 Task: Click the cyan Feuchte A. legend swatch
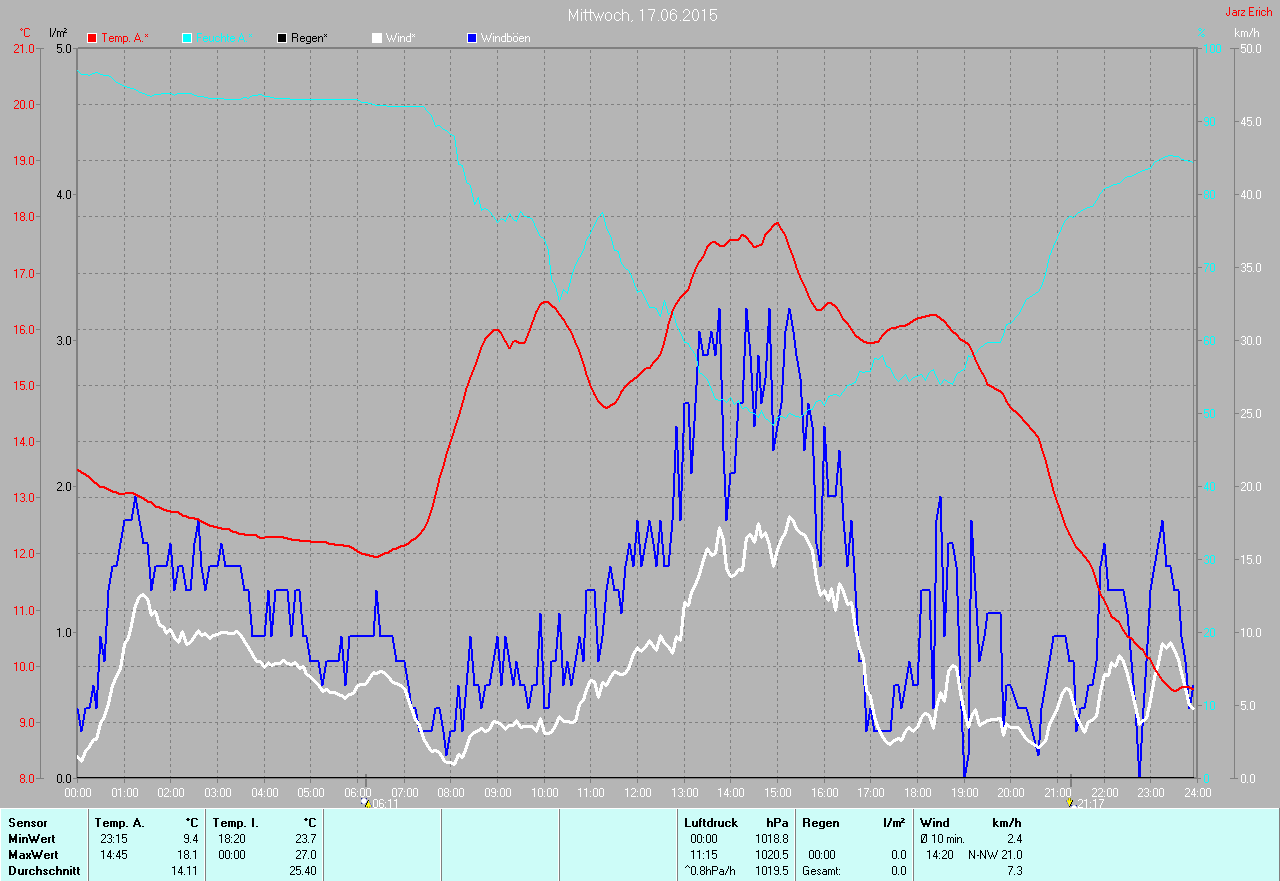click(187, 39)
